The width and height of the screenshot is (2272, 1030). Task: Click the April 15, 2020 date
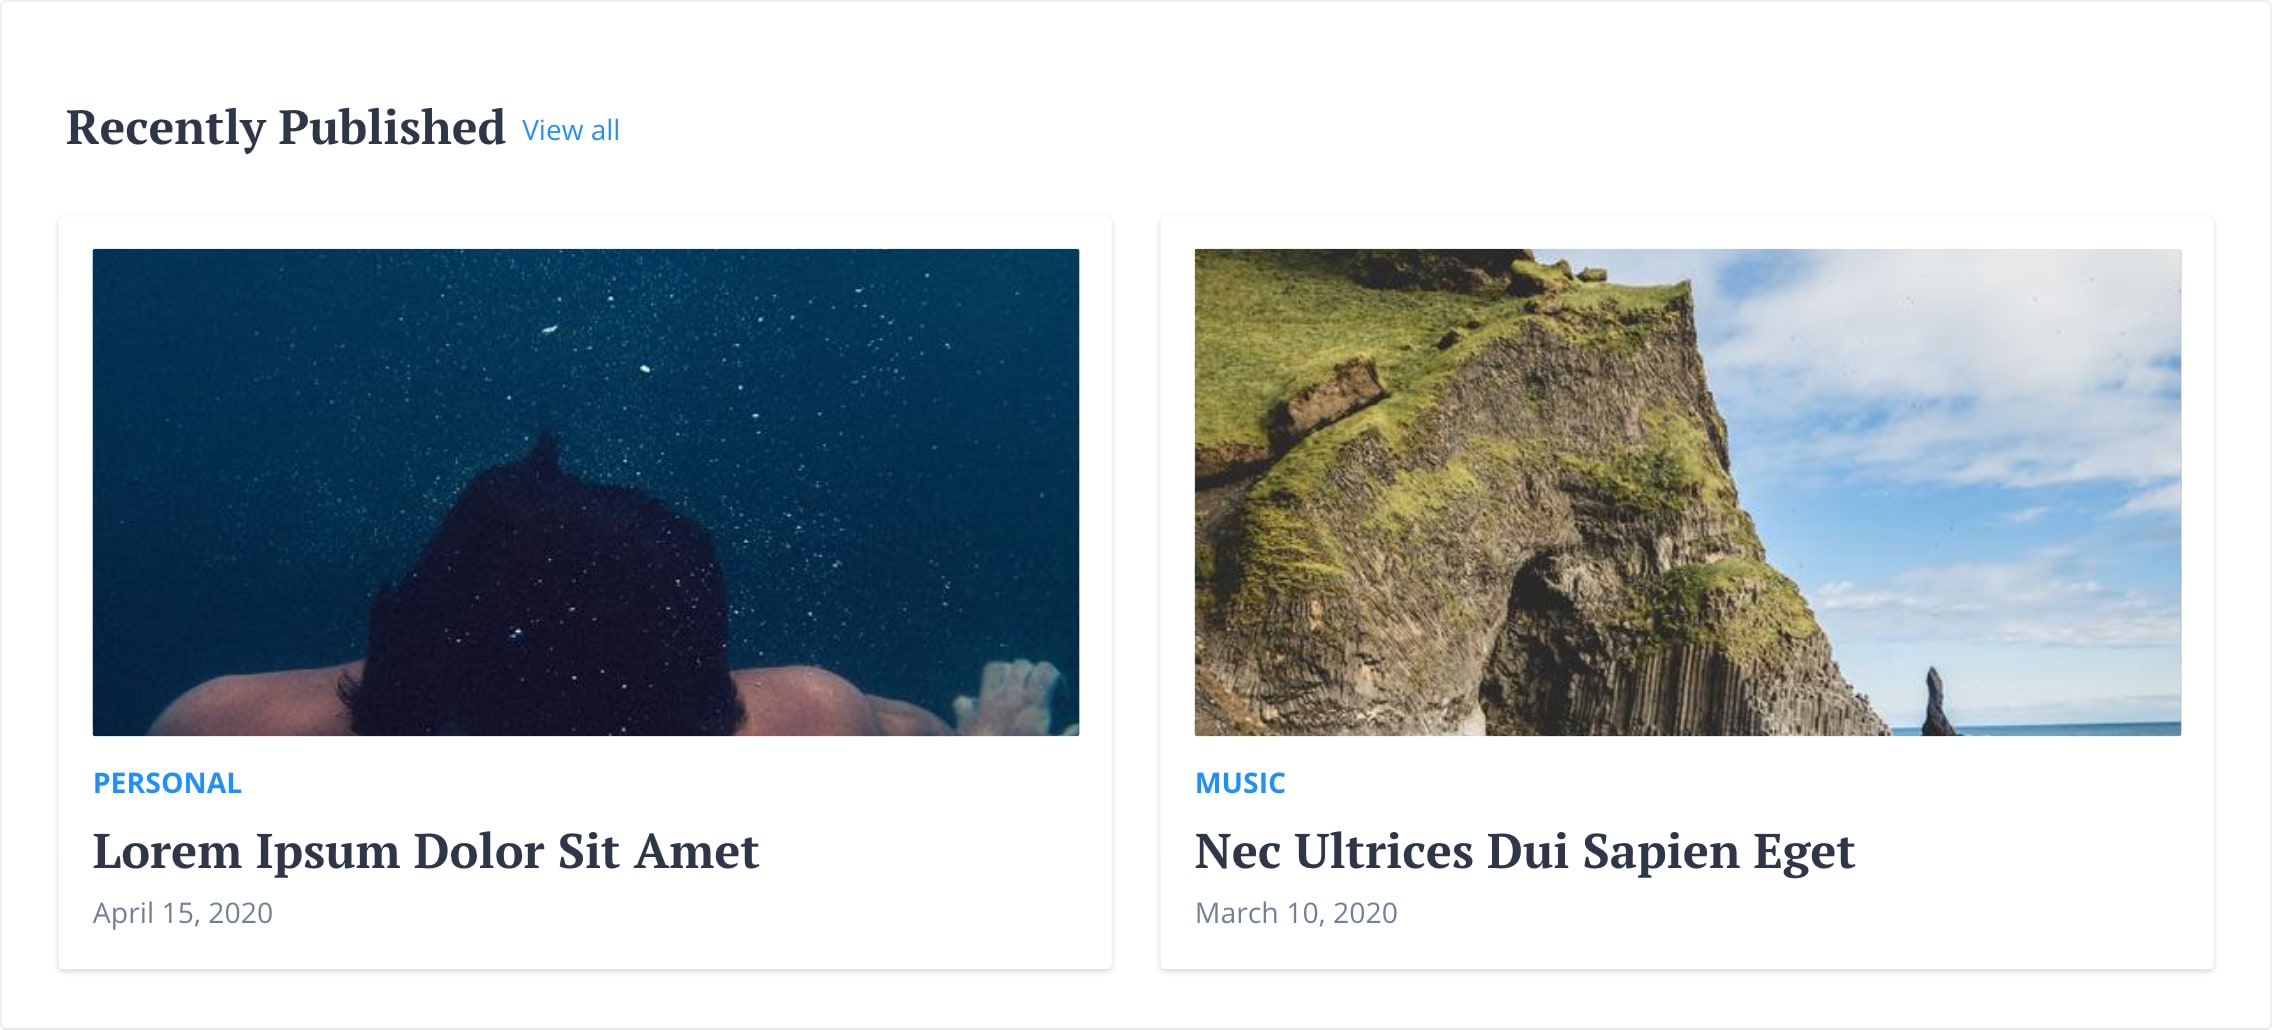pos(183,911)
